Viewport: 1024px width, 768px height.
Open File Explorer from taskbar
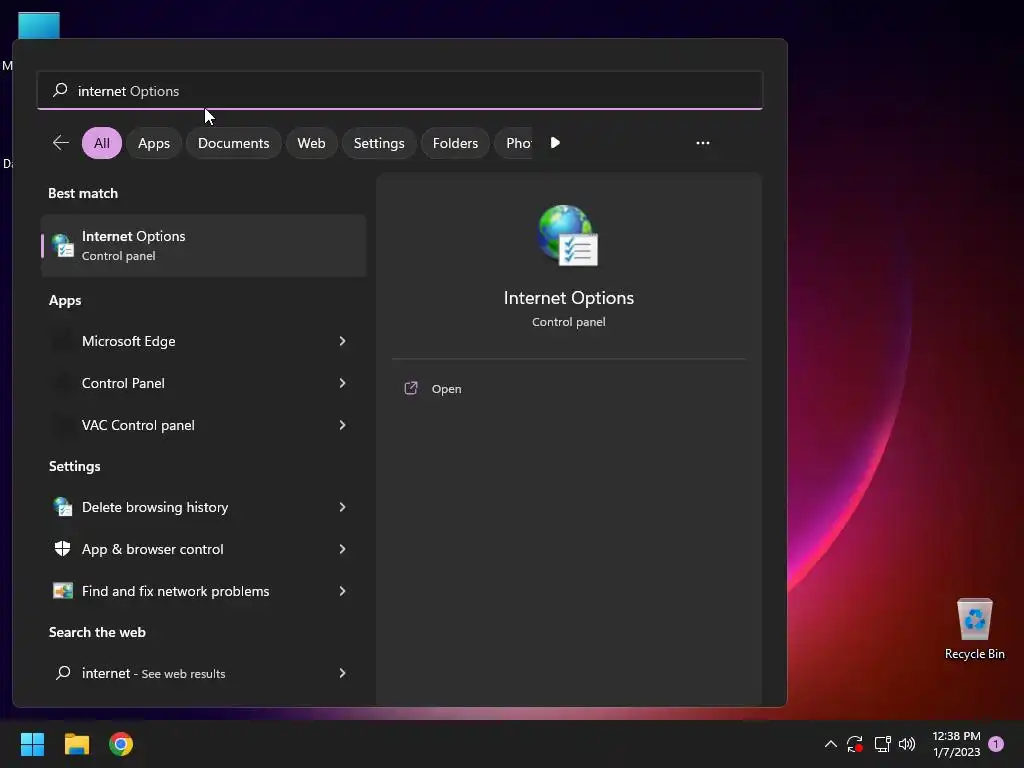click(76, 744)
